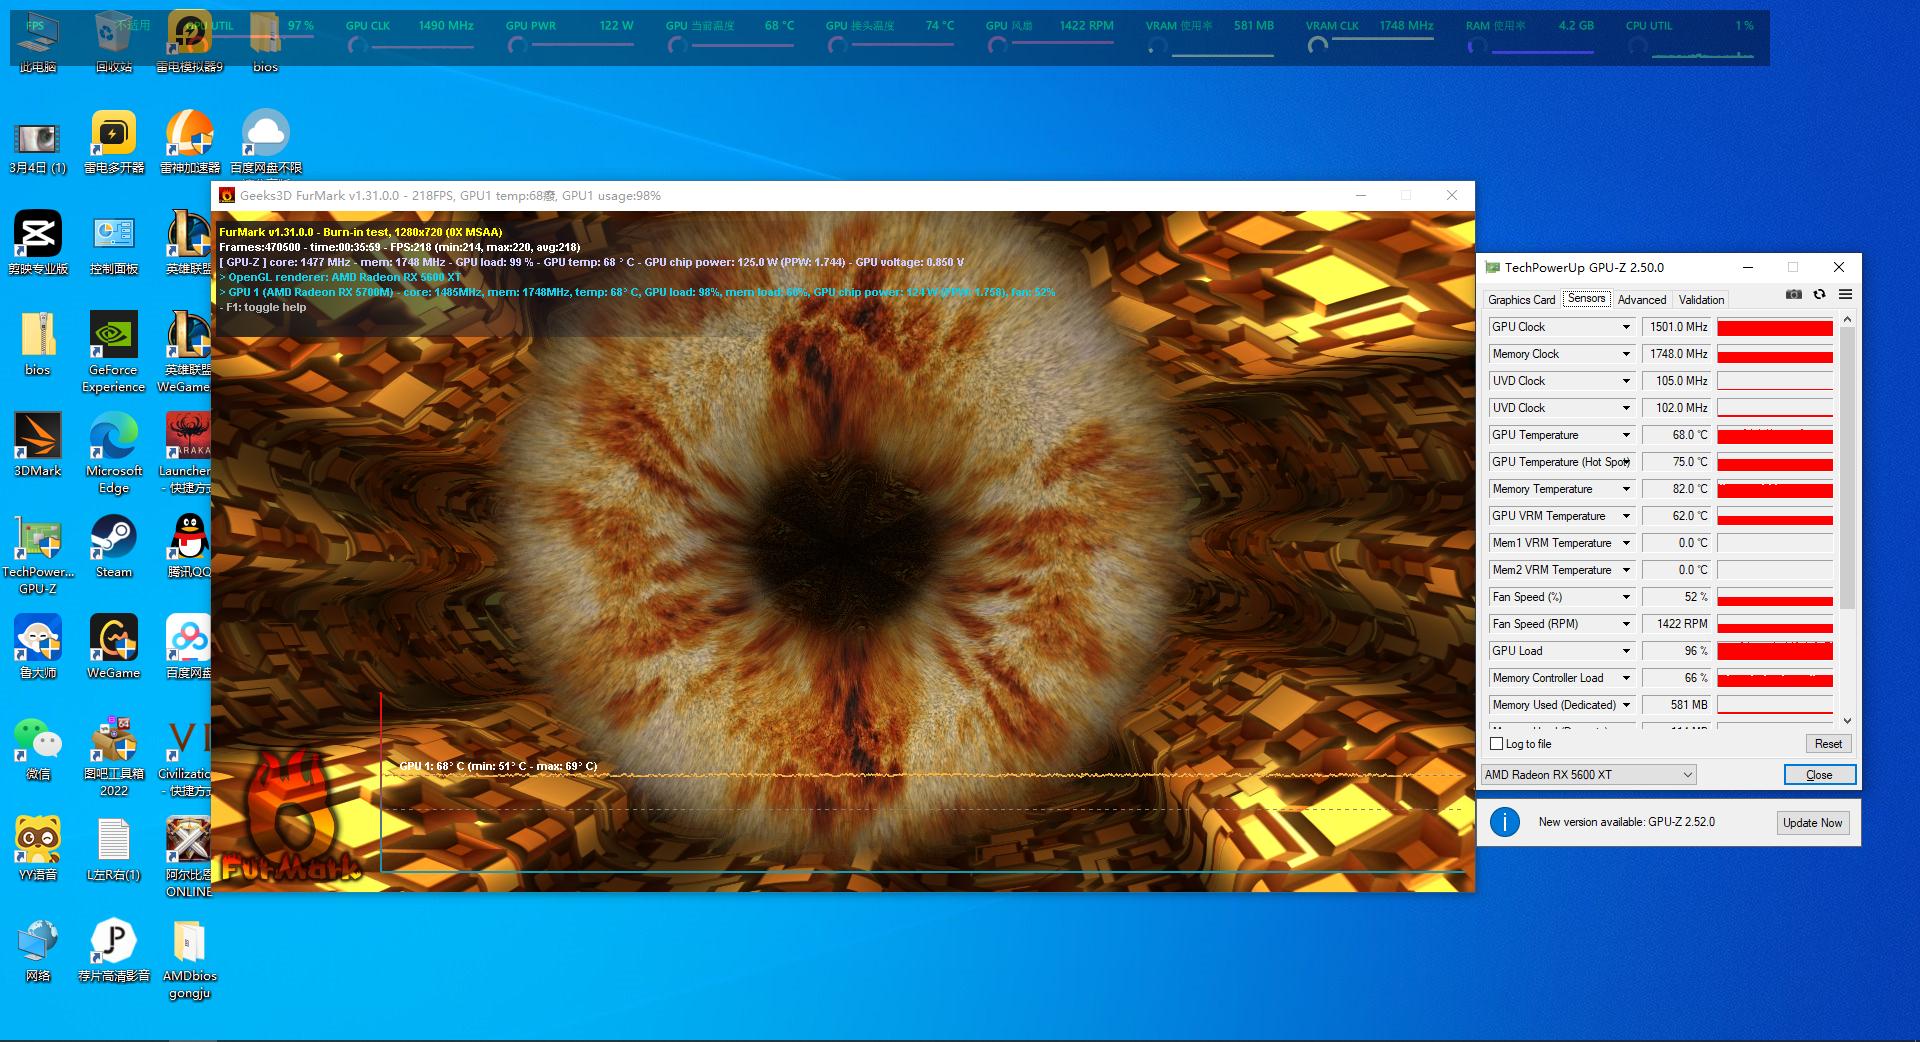Image resolution: width=1920 pixels, height=1042 pixels.
Task: Click the info icon in the update banner
Action: click(x=1504, y=822)
